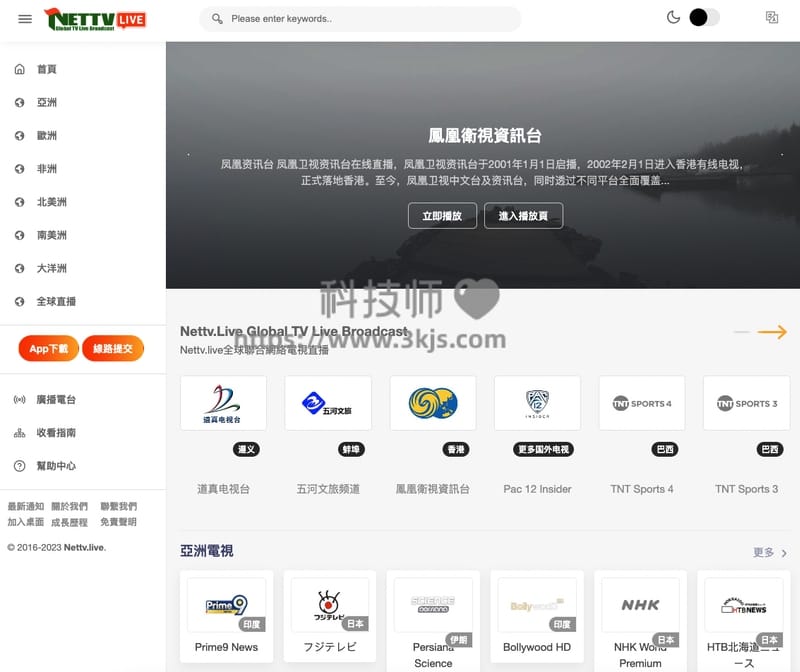This screenshot has height=672, width=800.
Task: Open the フジテレビ channel card
Action: click(x=330, y=616)
